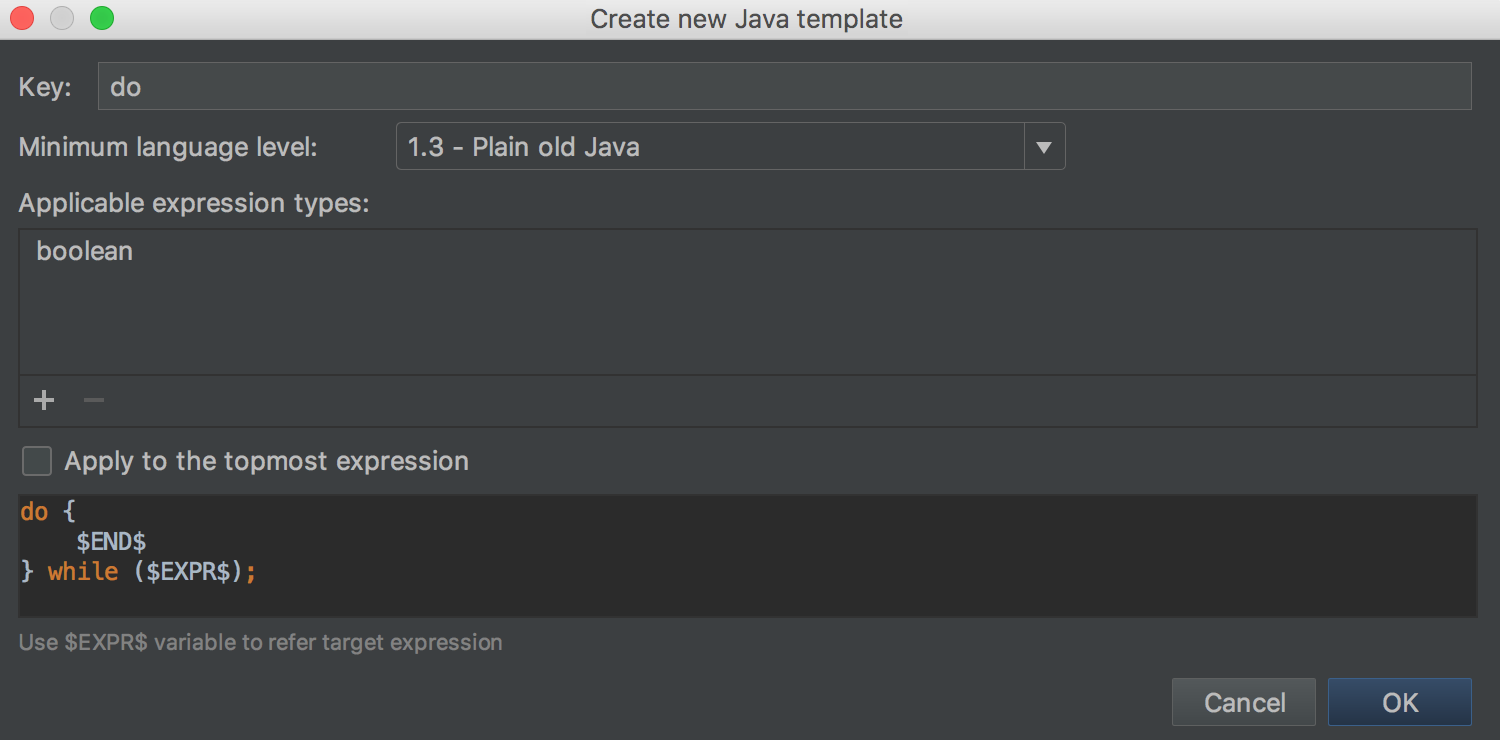Viewport: 1500px width, 740px height.
Task: Confirm the template with the OK button
Action: pos(1399,702)
